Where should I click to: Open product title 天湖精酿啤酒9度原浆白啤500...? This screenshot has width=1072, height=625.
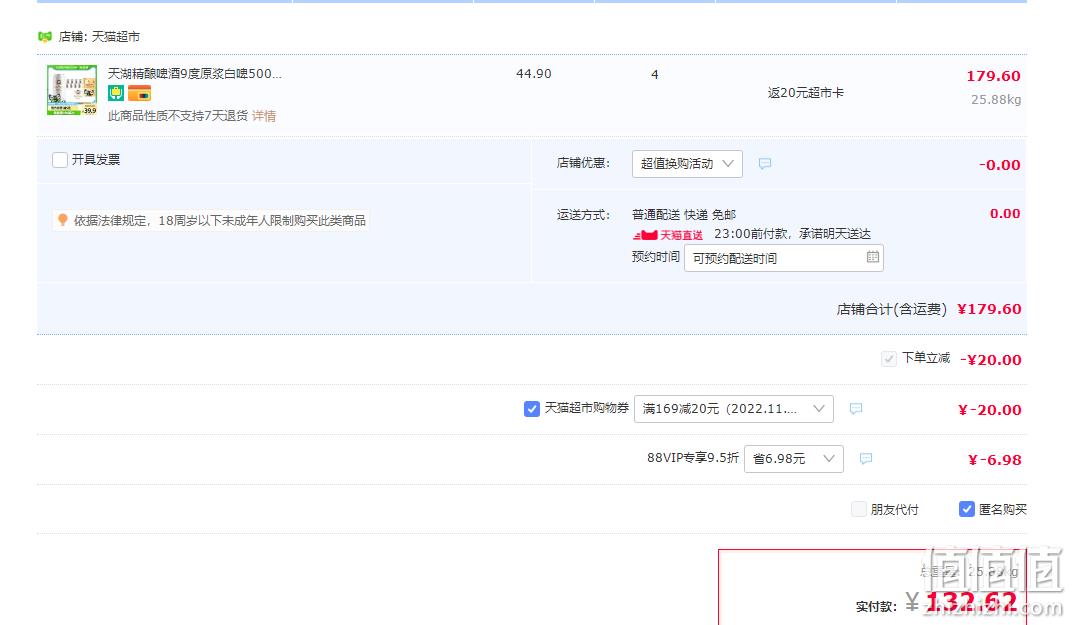195,73
